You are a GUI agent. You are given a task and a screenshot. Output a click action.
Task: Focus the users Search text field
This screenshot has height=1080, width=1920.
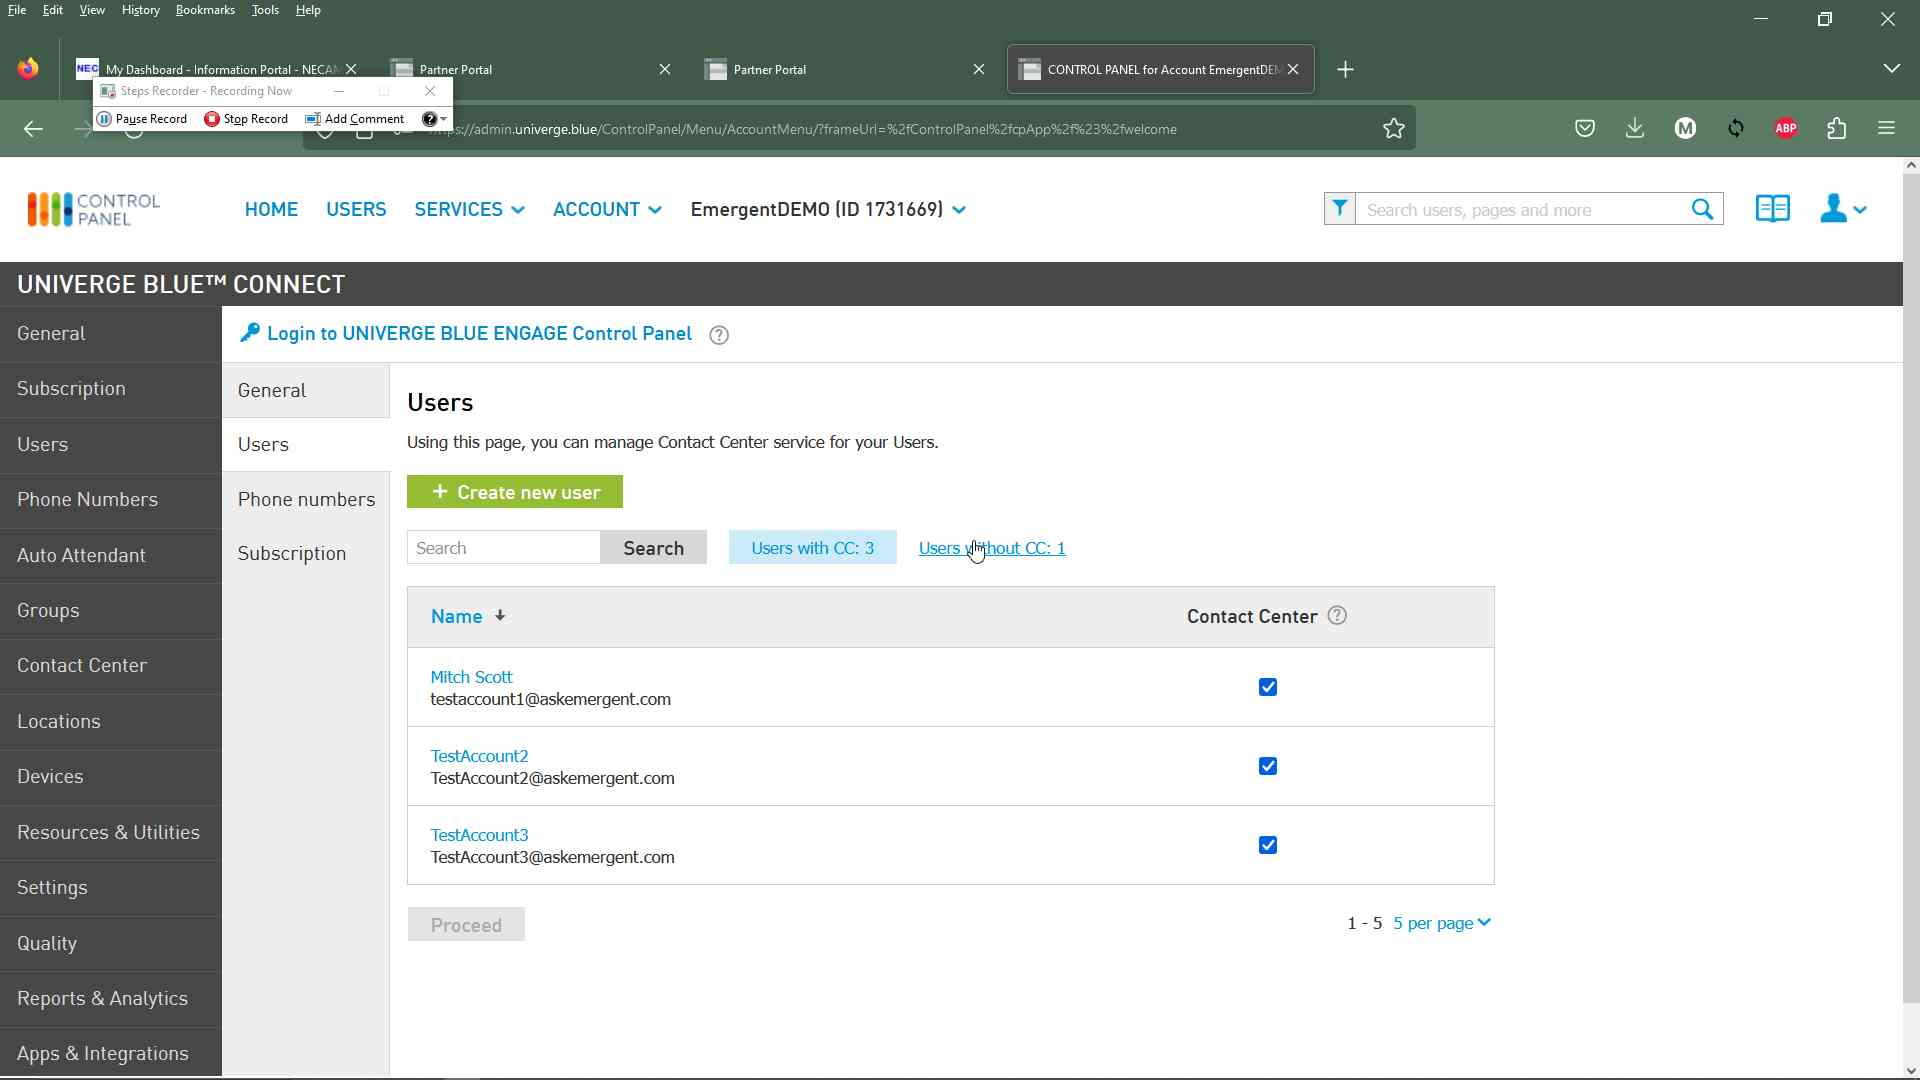pos(503,548)
